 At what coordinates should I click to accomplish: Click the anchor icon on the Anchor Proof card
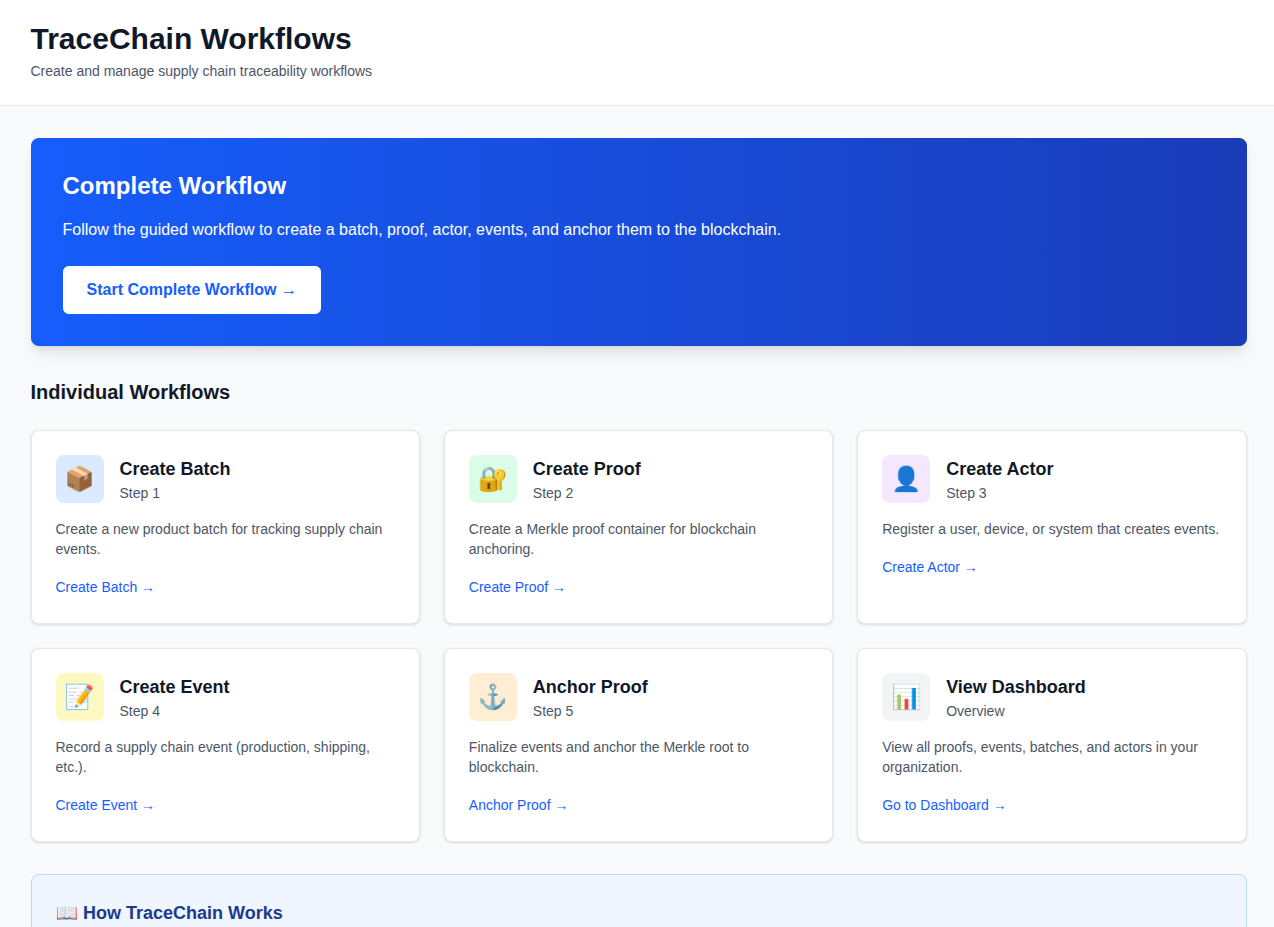493,697
